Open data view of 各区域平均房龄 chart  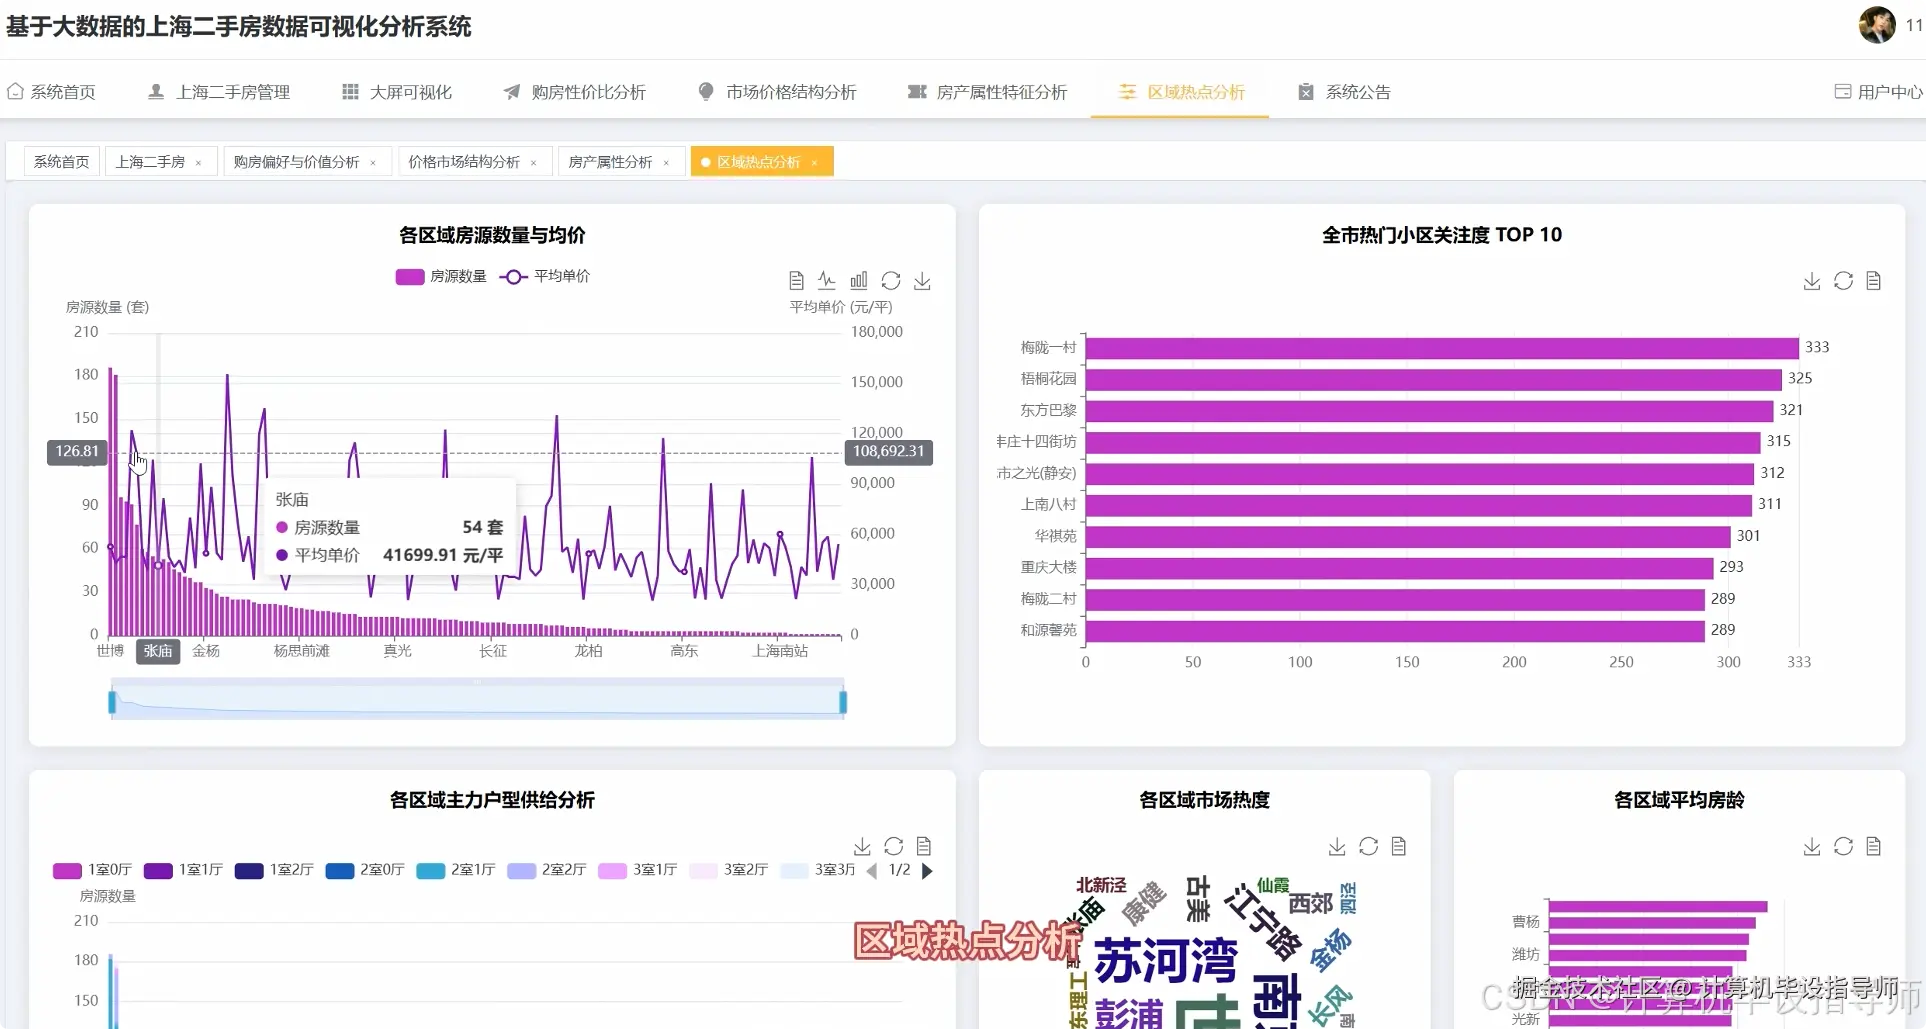1874,846
